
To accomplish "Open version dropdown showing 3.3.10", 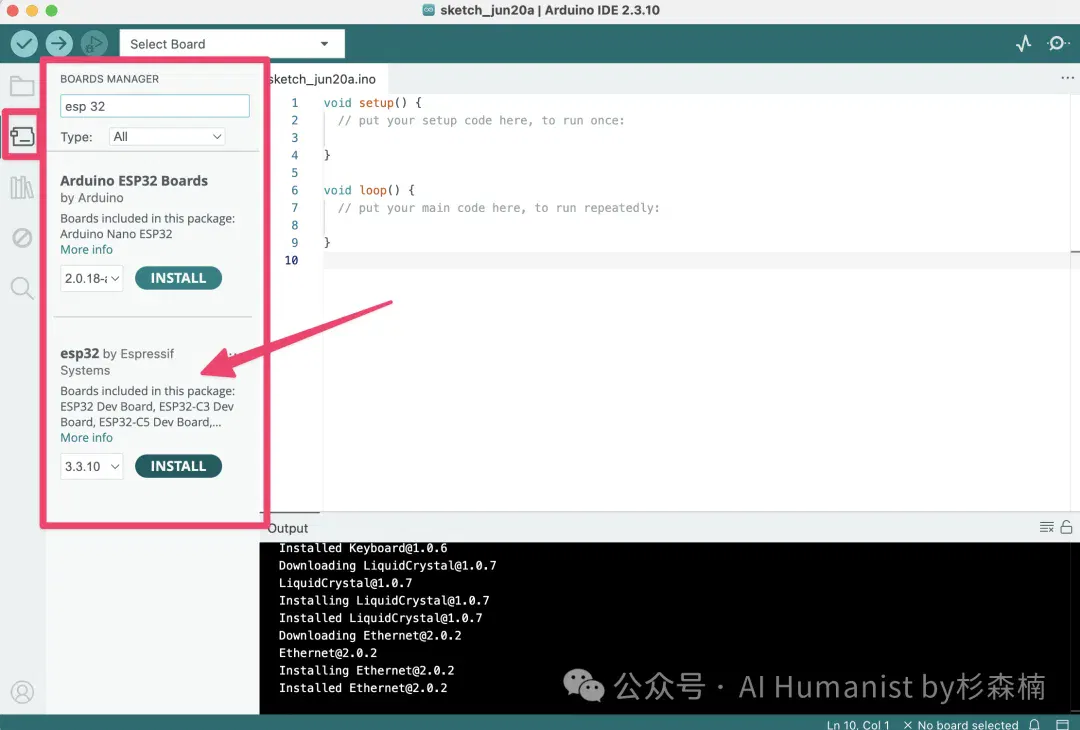I will 92,466.
